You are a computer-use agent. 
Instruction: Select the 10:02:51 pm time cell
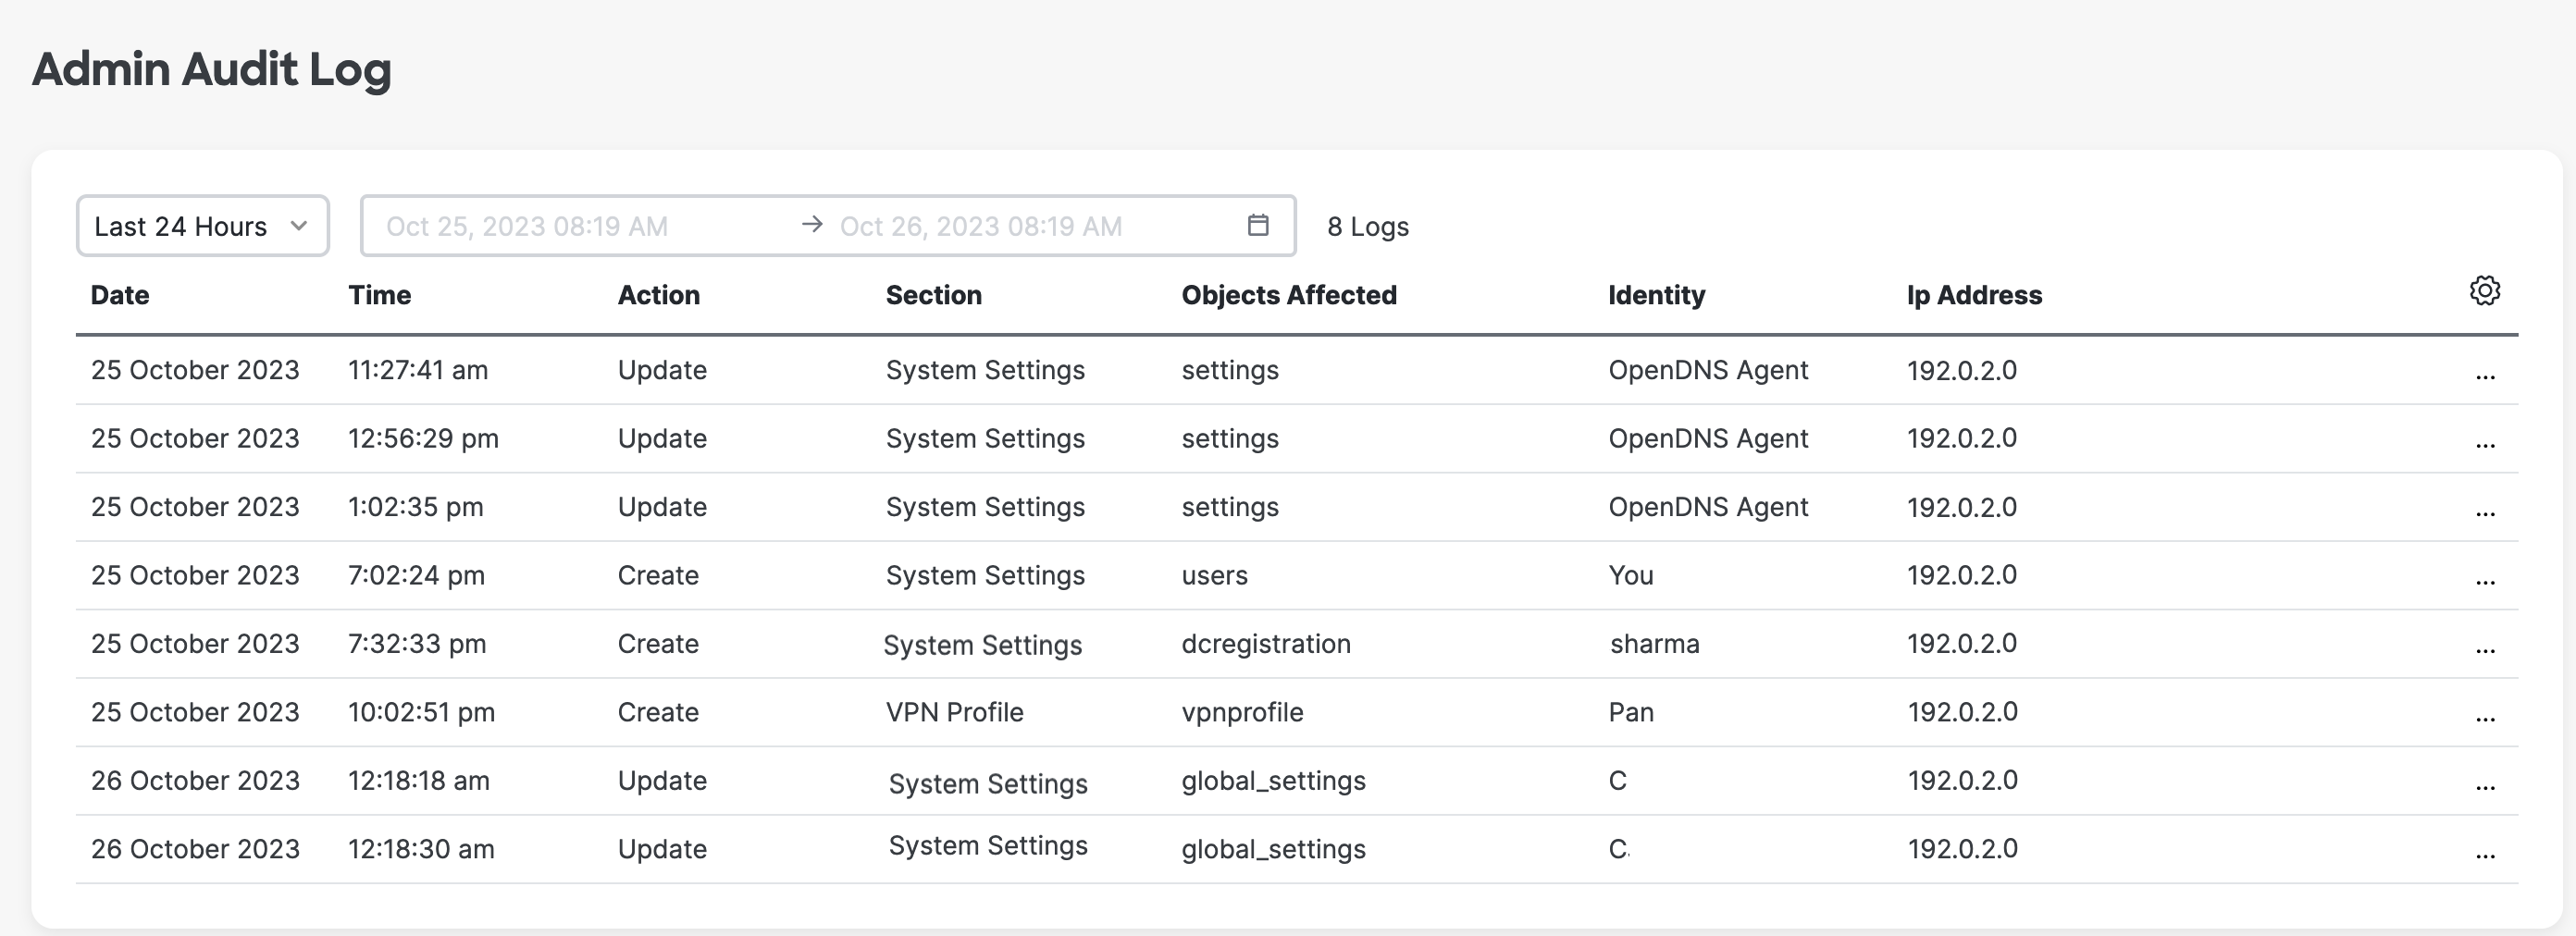click(421, 712)
